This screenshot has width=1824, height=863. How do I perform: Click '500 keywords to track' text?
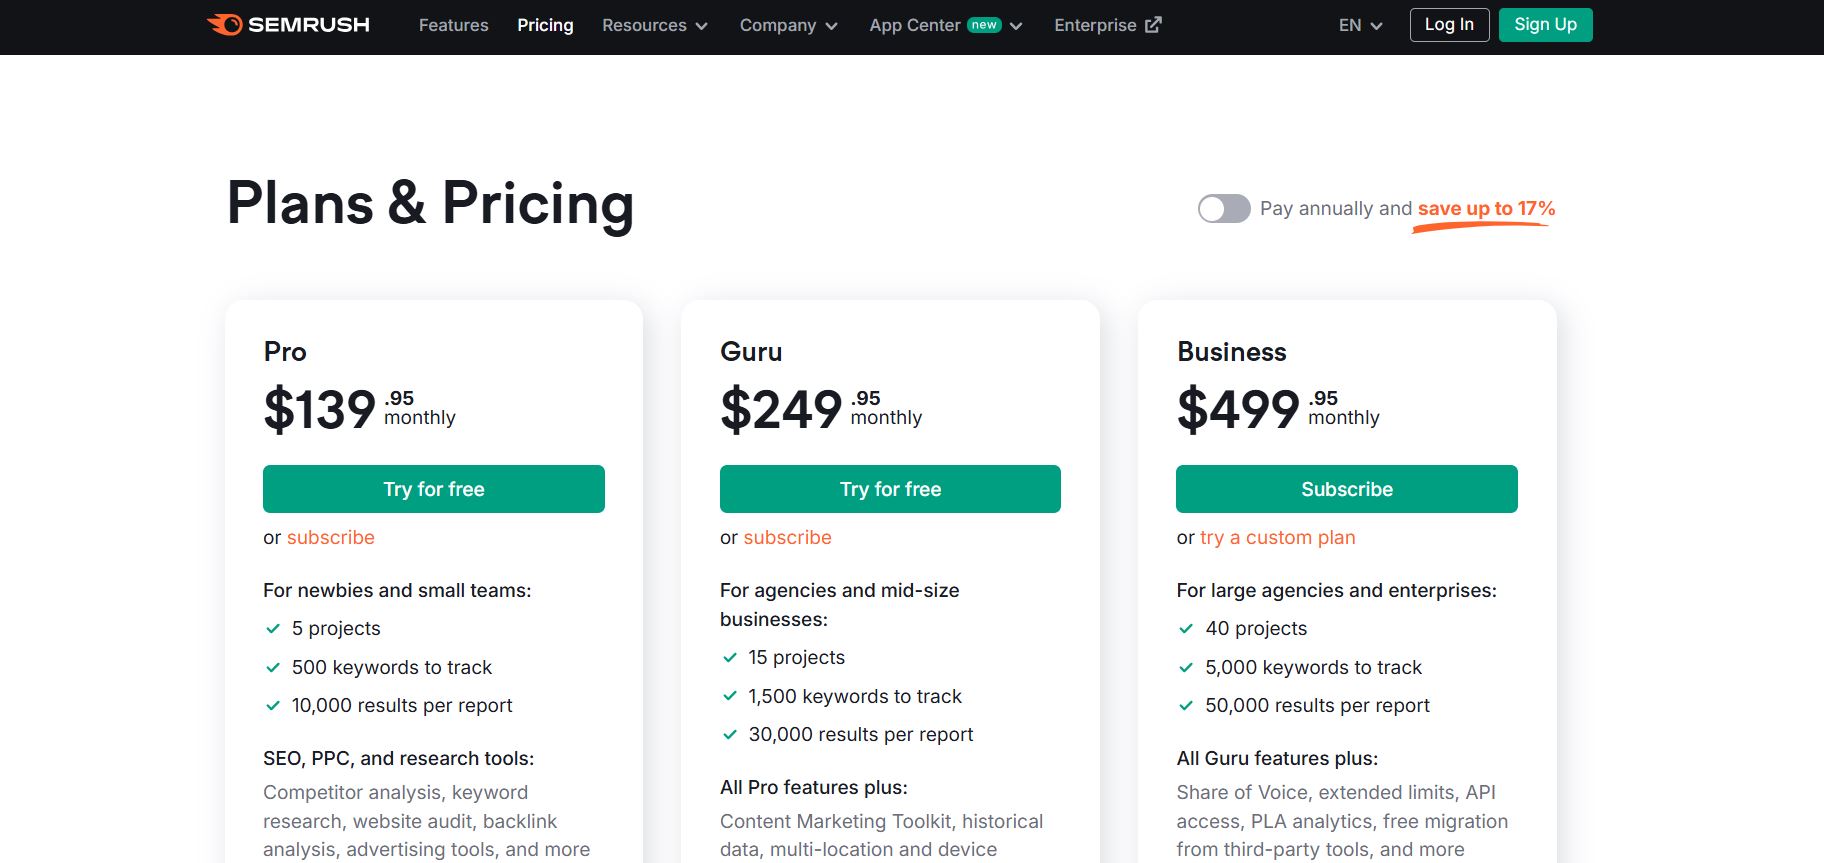[x=392, y=667]
